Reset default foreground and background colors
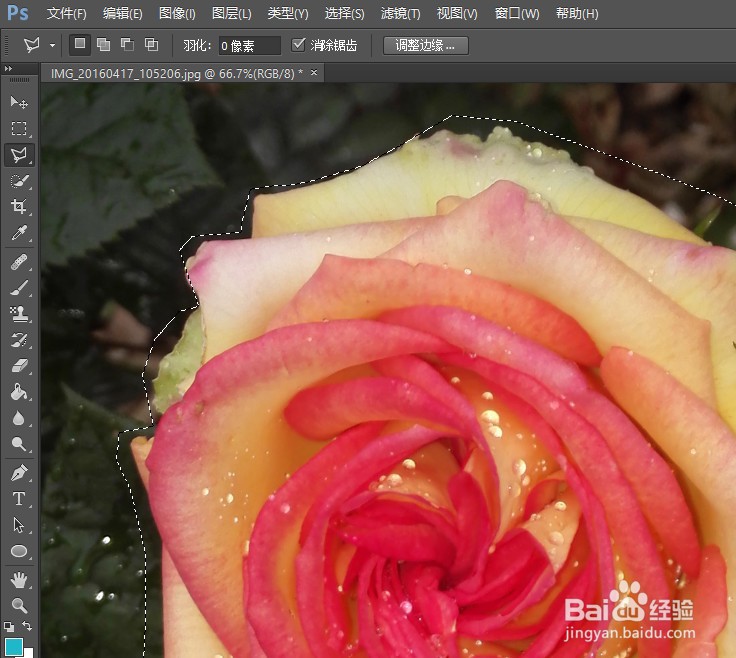This screenshot has width=736, height=658. (x=8, y=627)
